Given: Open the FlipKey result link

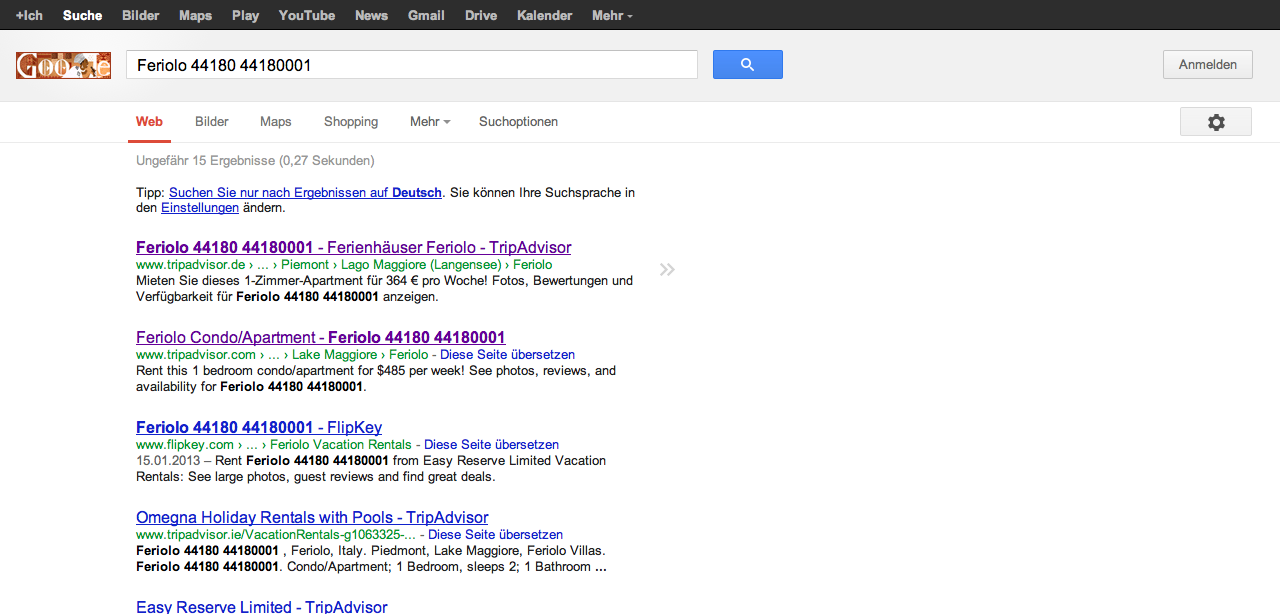Looking at the screenshot, I should (258, 428).
